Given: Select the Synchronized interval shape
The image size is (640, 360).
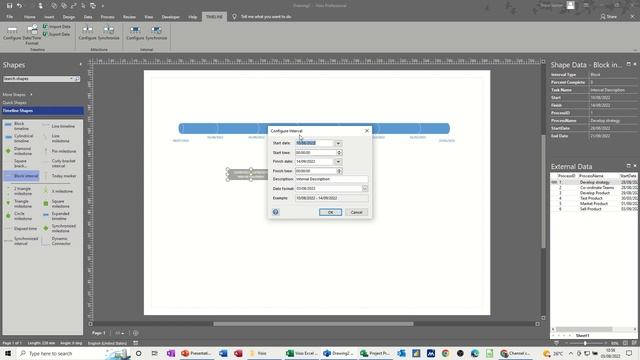Looking at the screenshot, I should pyautogui.click(x=21, y=241).
